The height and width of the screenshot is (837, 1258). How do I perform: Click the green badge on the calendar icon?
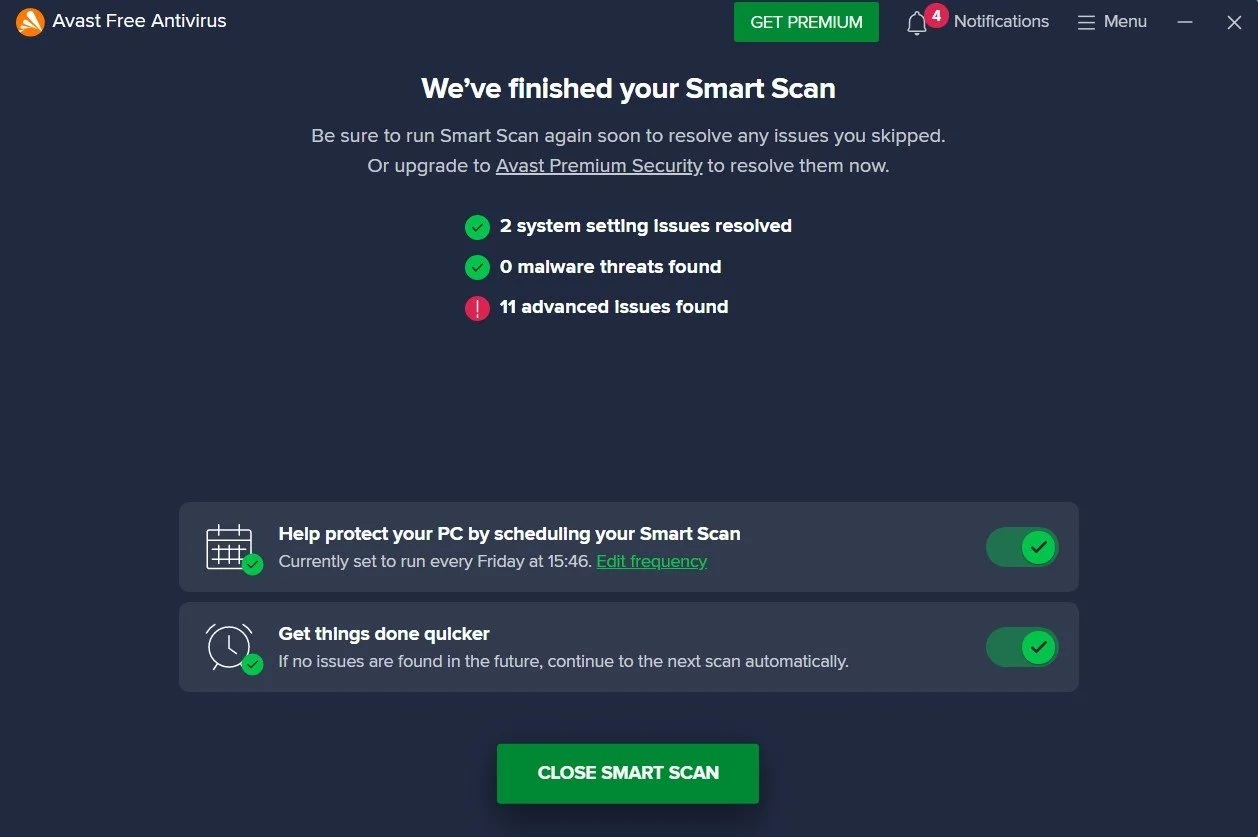(x=252, y=562)
